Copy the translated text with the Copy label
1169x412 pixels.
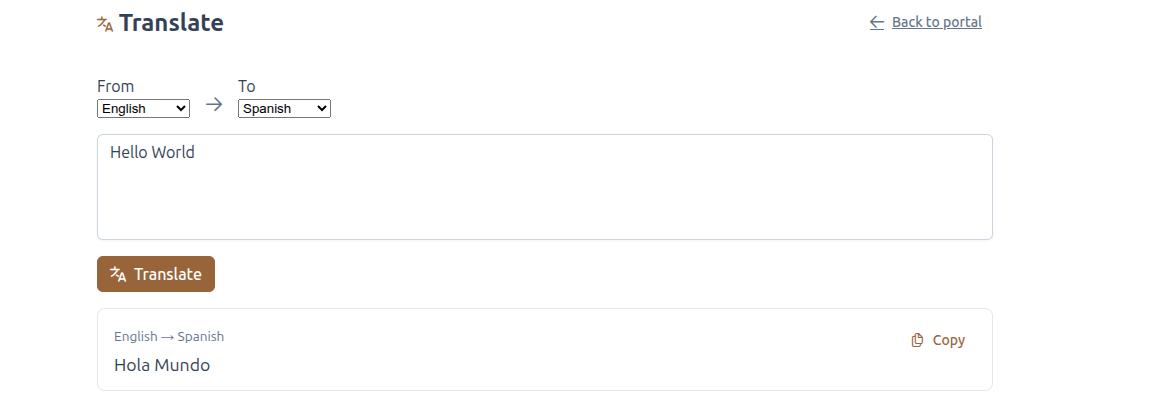(x=948, y=340)
